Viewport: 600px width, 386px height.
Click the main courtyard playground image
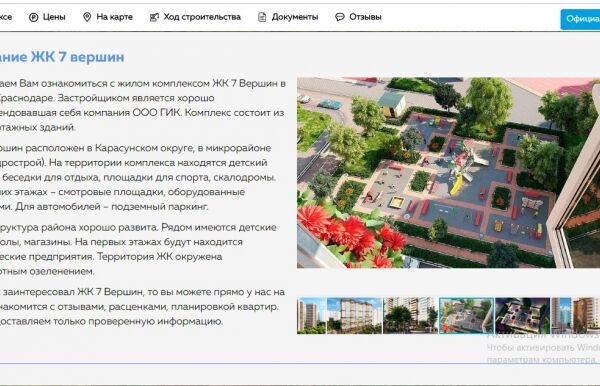pyautogui.click(x=448, y=173)
